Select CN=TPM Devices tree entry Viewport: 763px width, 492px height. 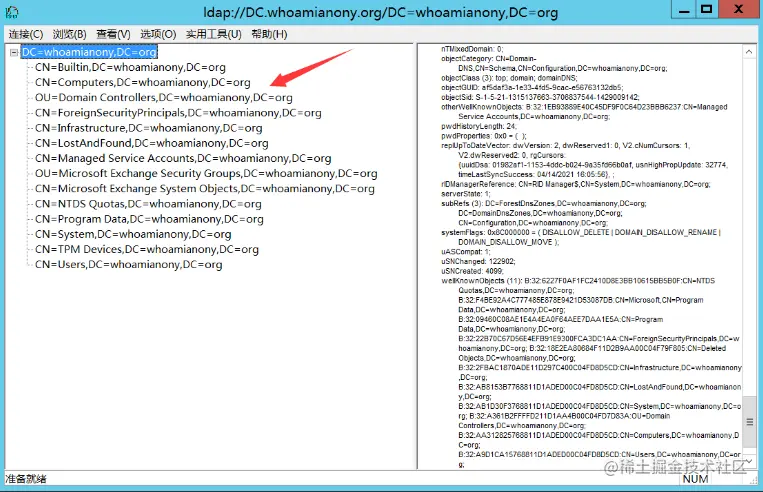pyautogui.click(x=146, y=249)
